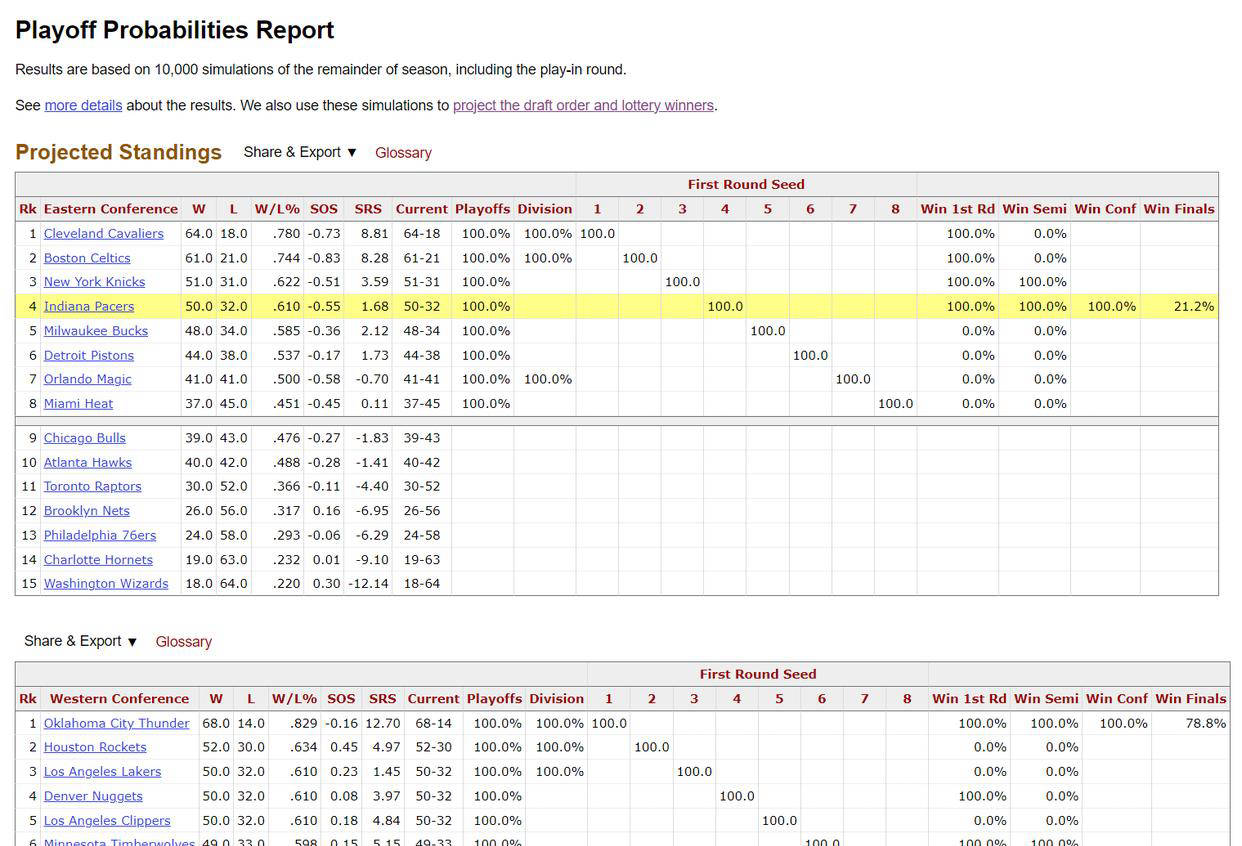Sort Eastern table by Playoffs column
This screenshot has width=1242, height=846.
coord(483,209)
